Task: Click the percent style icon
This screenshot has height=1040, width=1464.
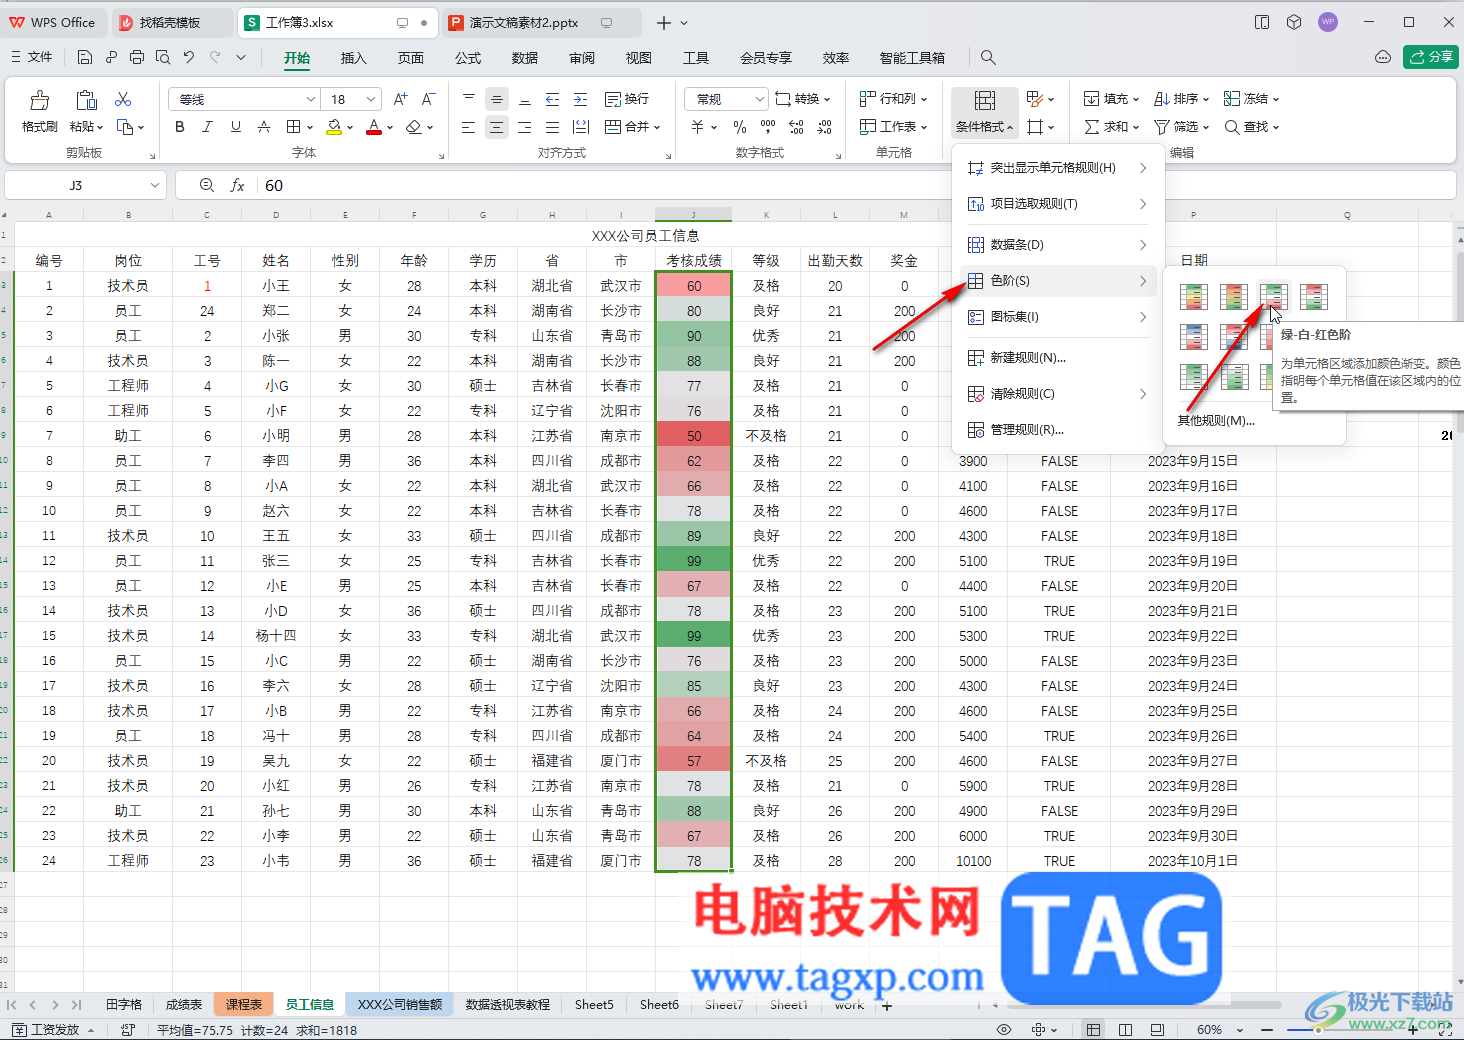Action: [x=740, y=127]
